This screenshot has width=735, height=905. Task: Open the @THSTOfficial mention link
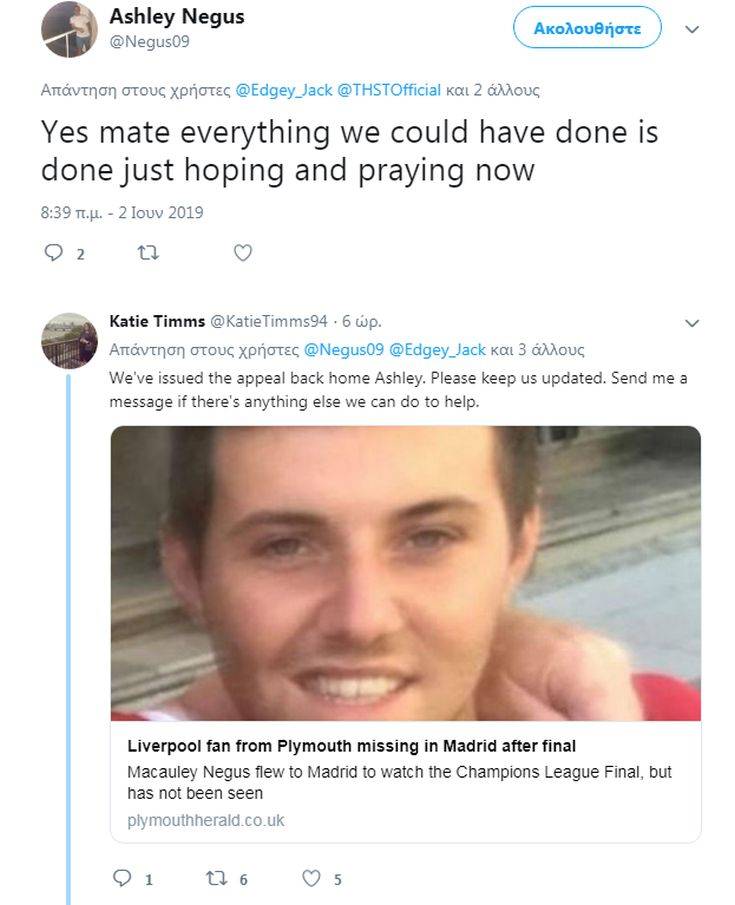click(x=389, y=90)
